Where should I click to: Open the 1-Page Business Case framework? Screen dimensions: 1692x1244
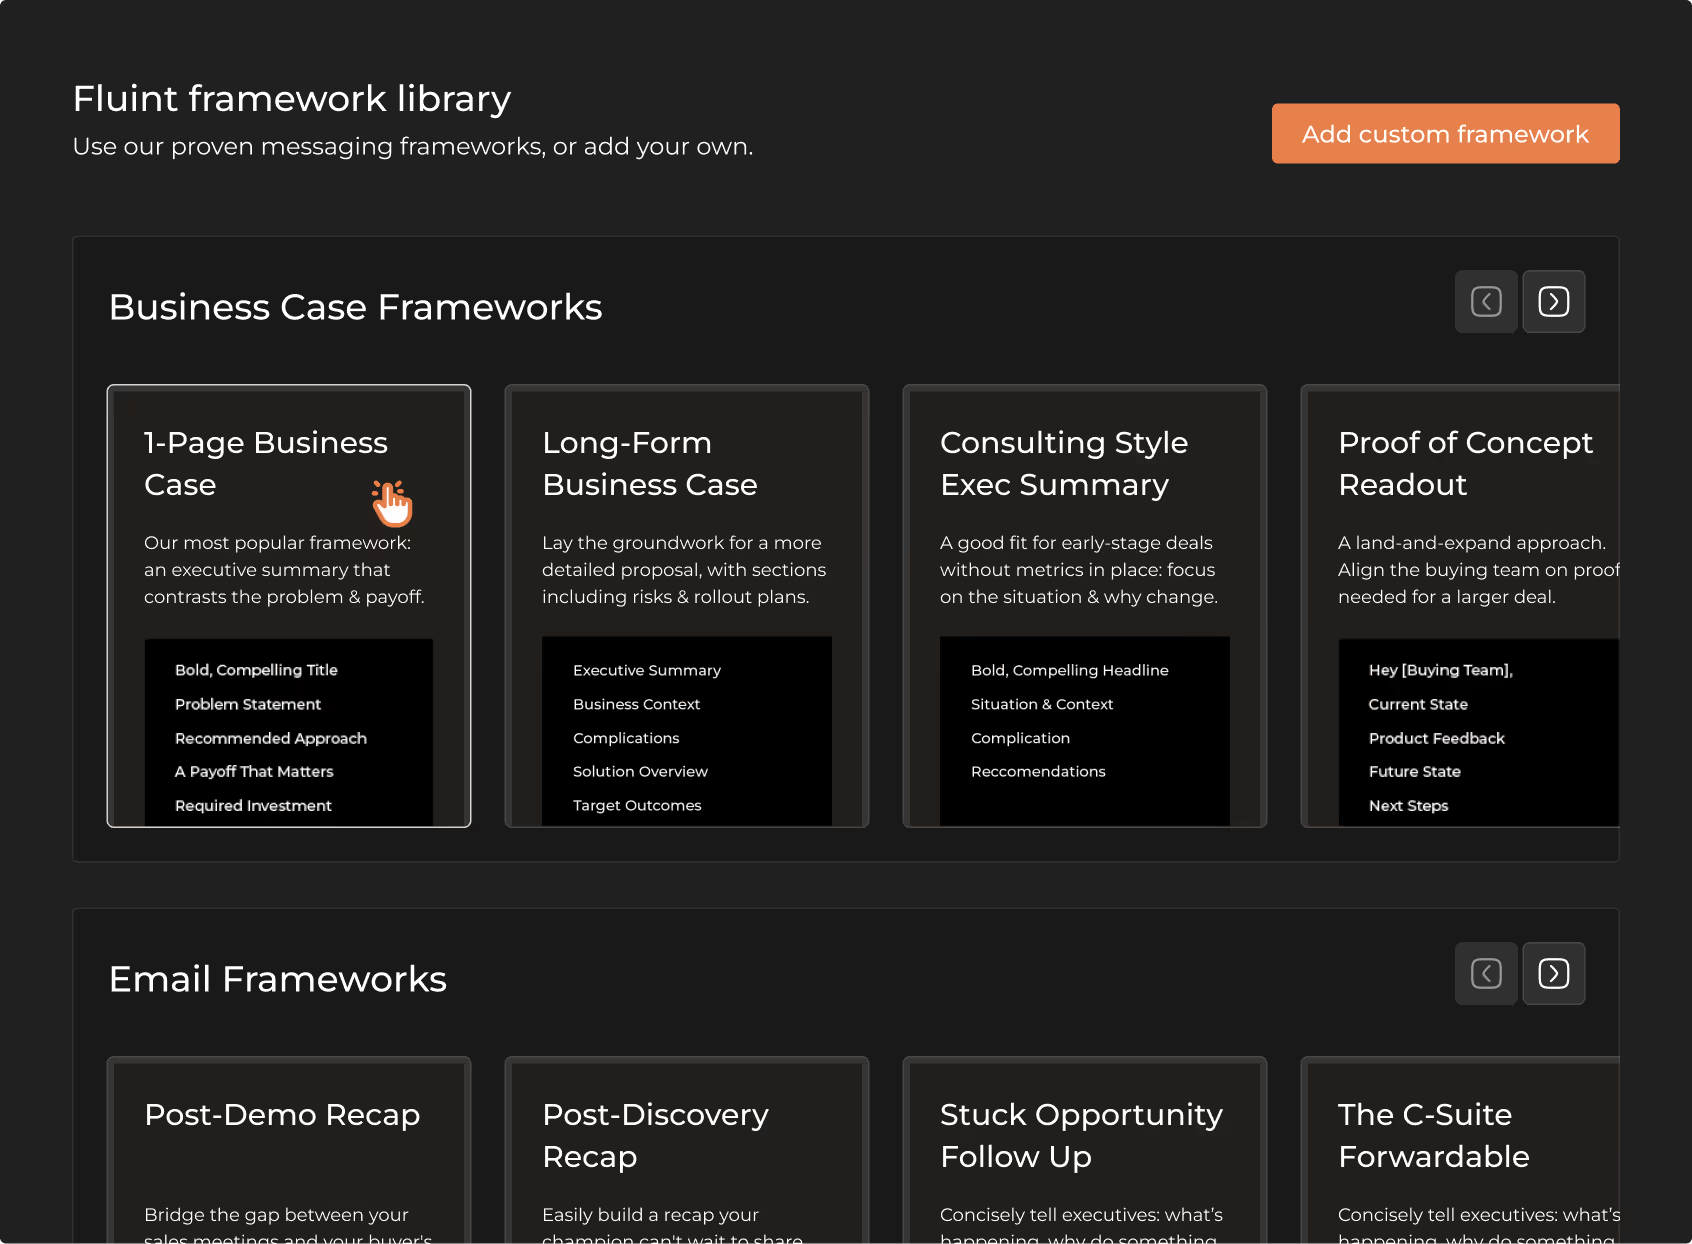[x=288, y=605]
